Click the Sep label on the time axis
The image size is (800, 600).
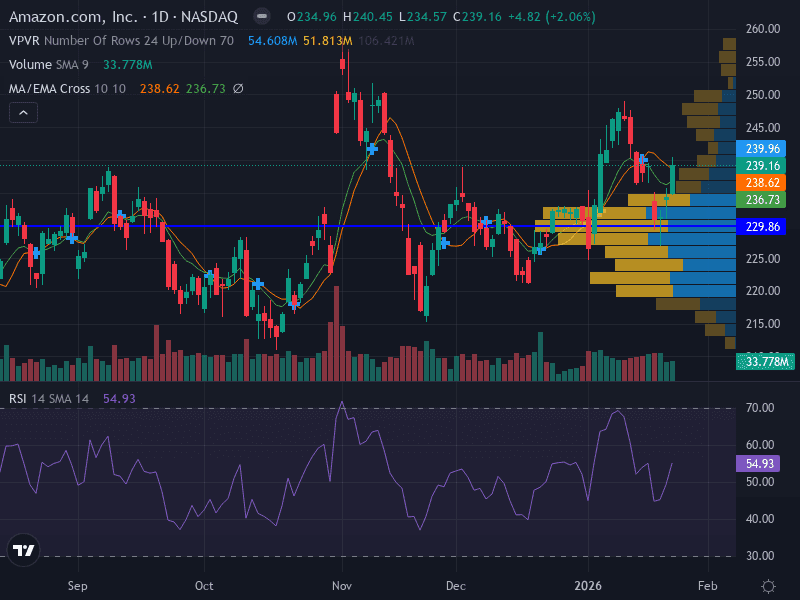pyautogui.click(x=78, y=586)
